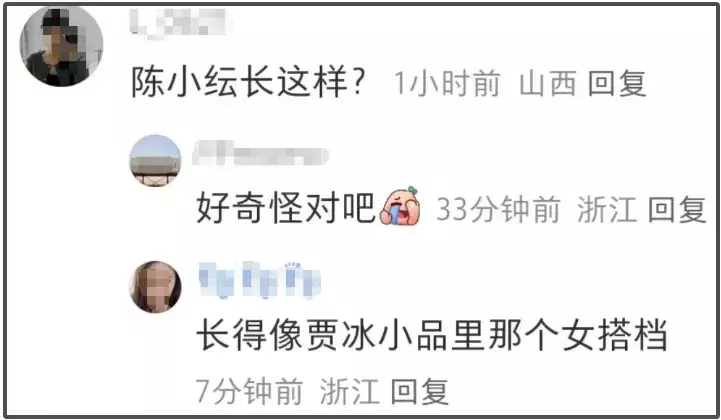Screen dimensions: 721x420
Task: Select the comment 陈小纭长这样?
Action: tap(248, 83)
